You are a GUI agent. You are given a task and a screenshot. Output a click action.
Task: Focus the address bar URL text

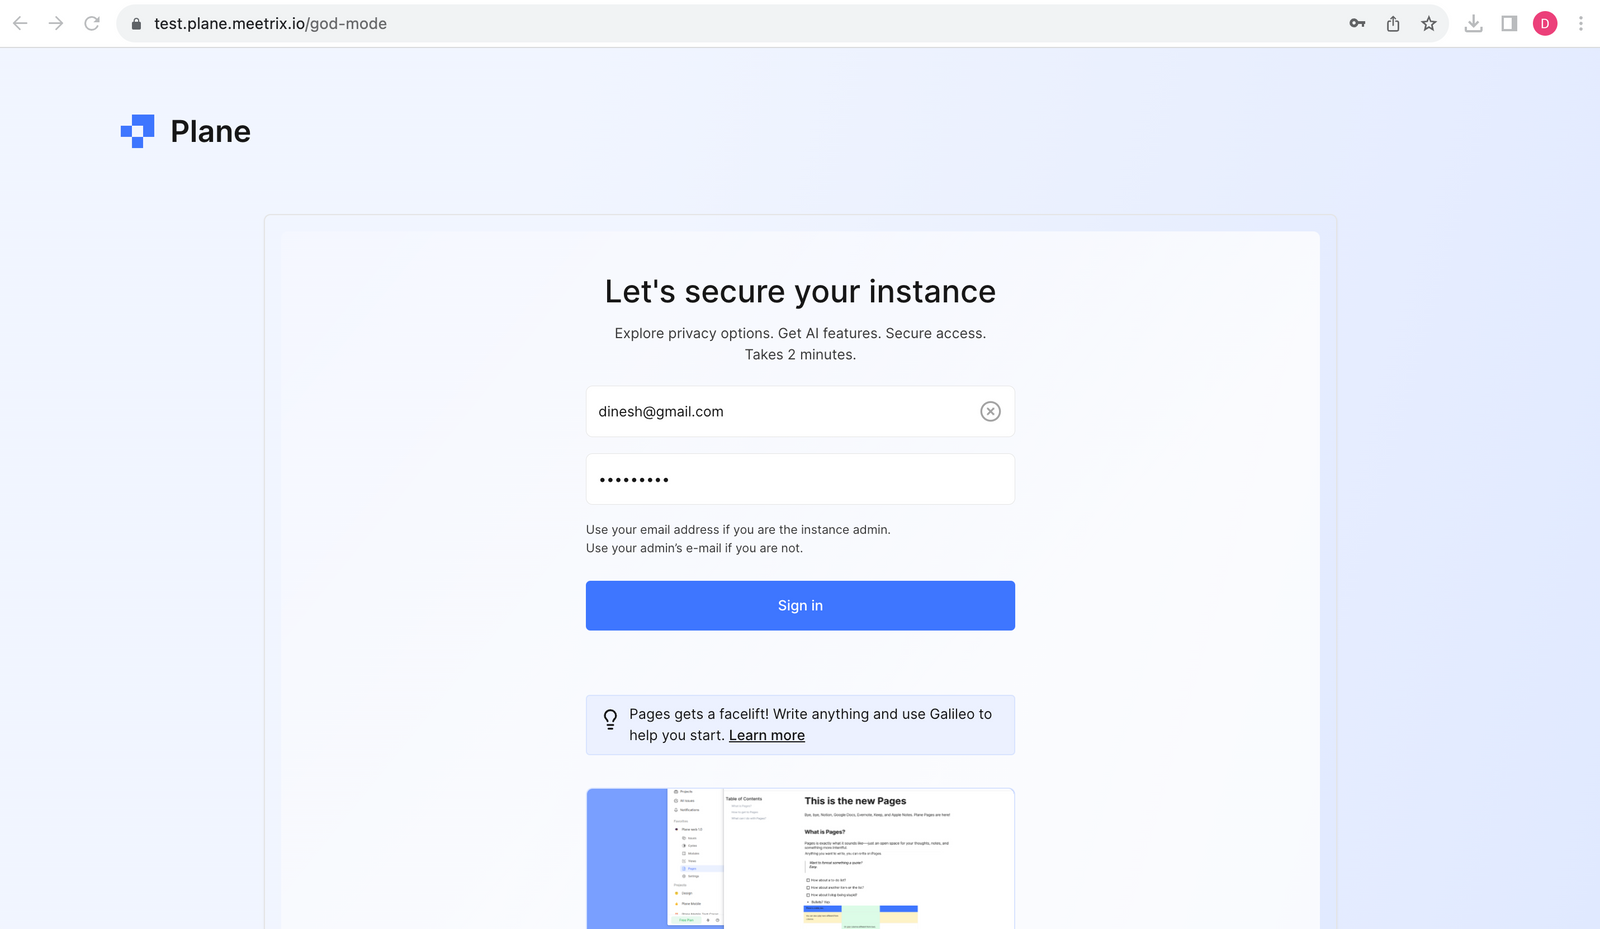[x=270, y=24]
